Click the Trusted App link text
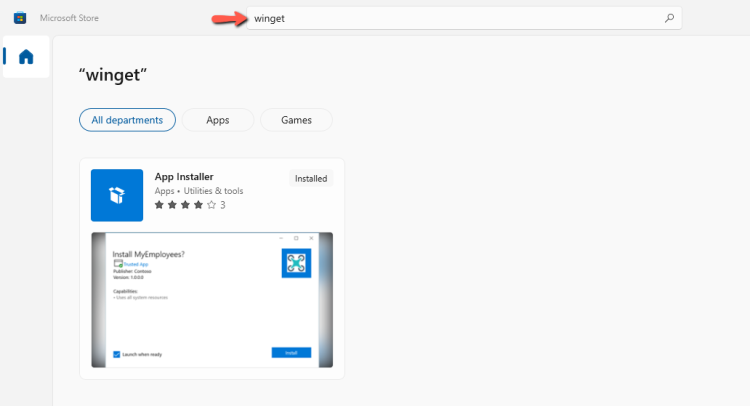The height and width of the screenshot is (406, 750). pos(135,264)
